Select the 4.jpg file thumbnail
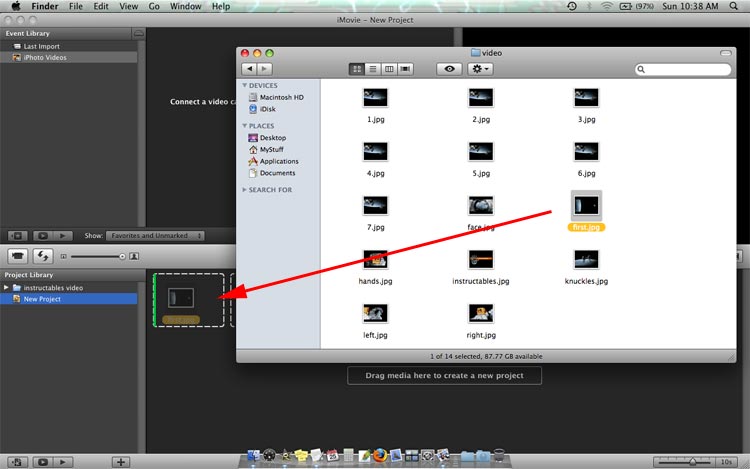The height and width of the screenshot is (469, 750). click(375, 152)
